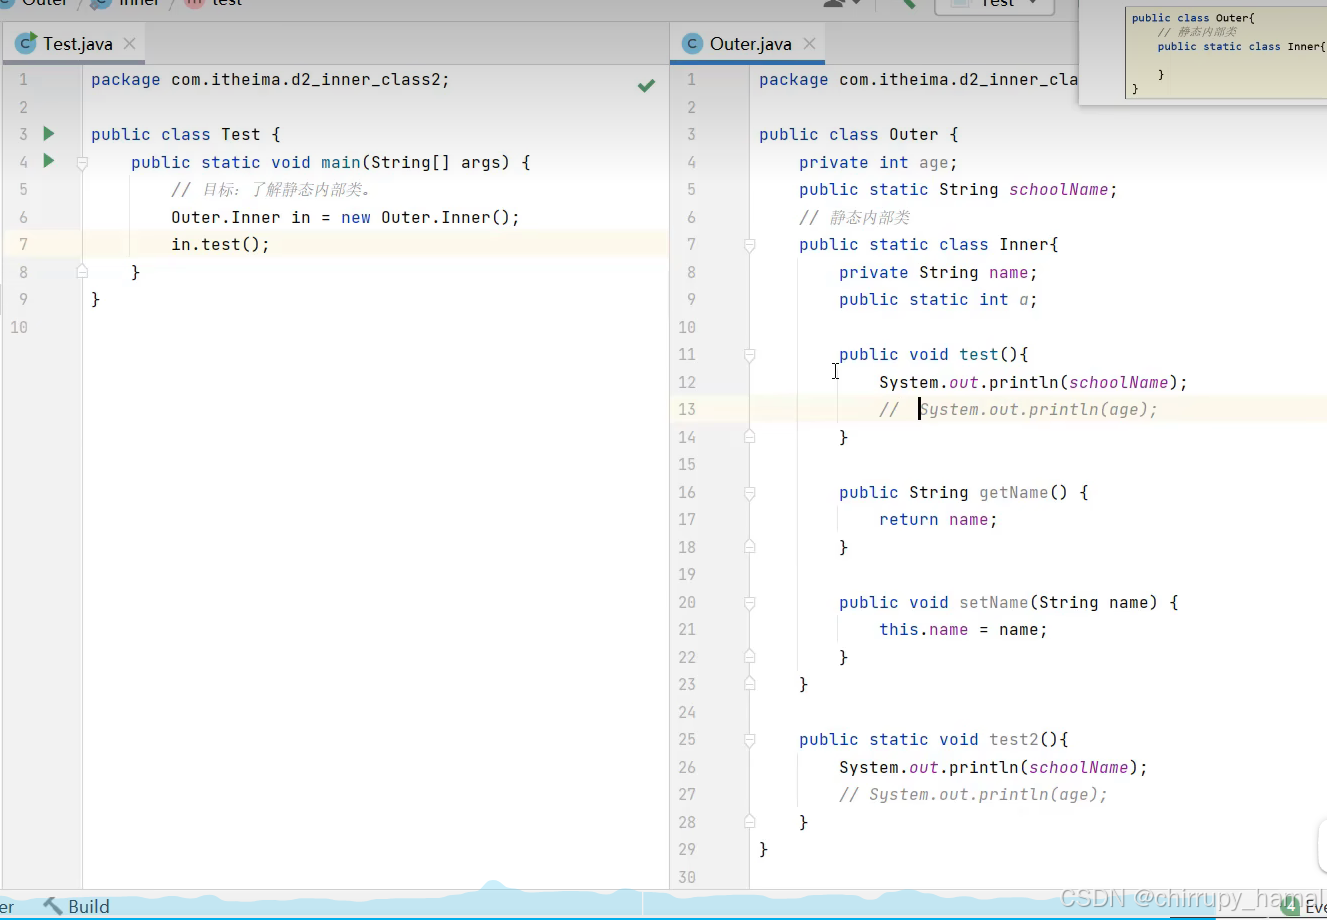This screenshot has height=920, width=1327.
Task: Click the green inspection checkmark in Test.java
Action: [646, 85]
